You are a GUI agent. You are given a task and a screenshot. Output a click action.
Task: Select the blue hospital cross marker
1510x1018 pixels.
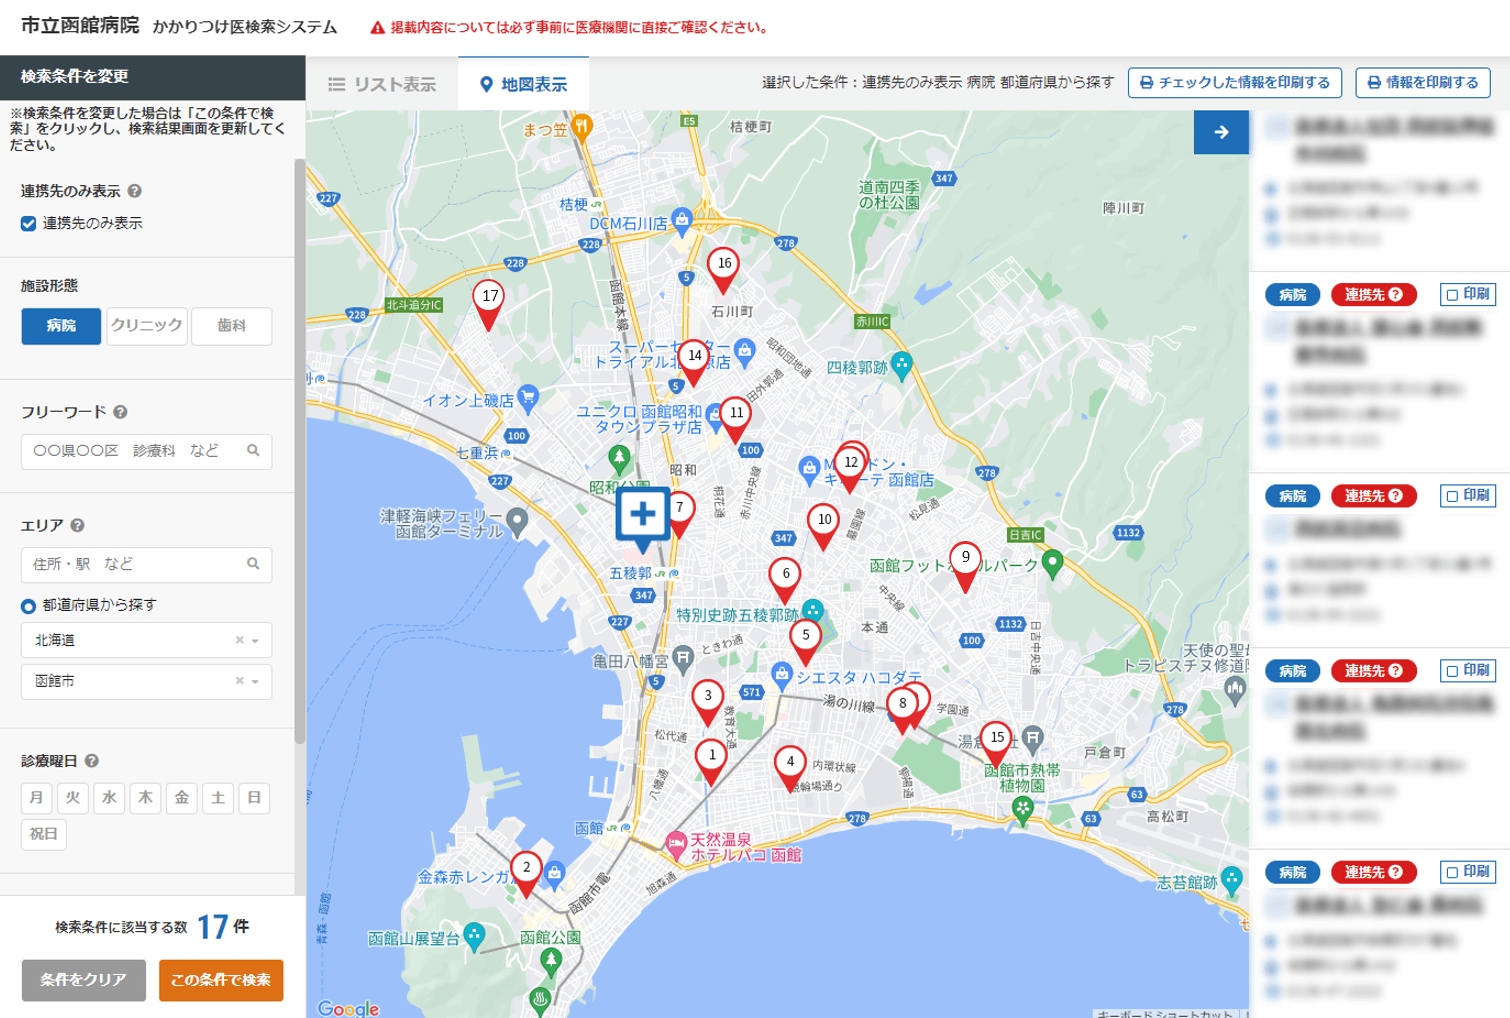click(x=642, y=515)
